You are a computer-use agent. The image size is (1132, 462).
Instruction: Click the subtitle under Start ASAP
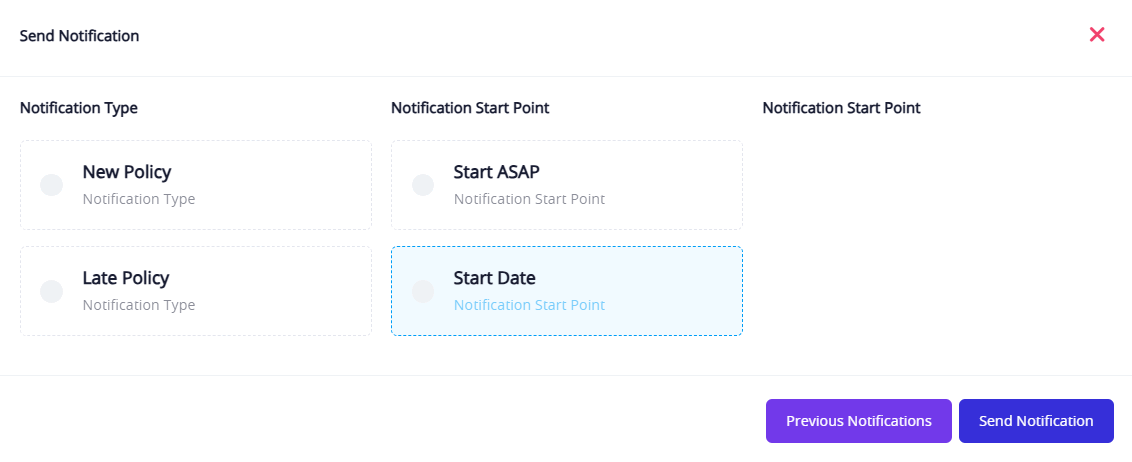(529, 199)
